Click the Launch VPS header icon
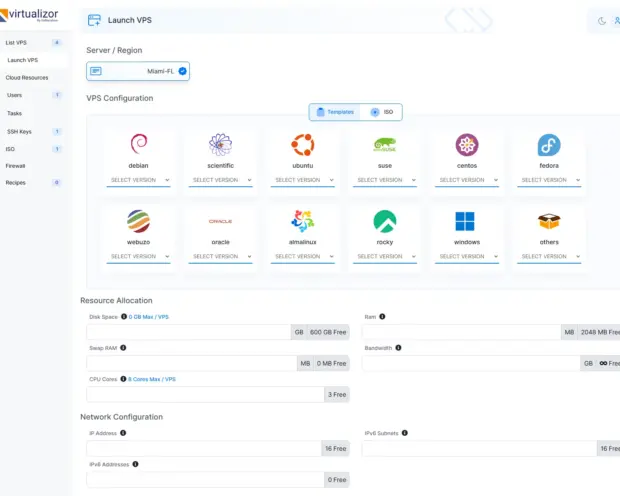The width and height of the screenshot is (620, 496). click(x=95, y=20)
